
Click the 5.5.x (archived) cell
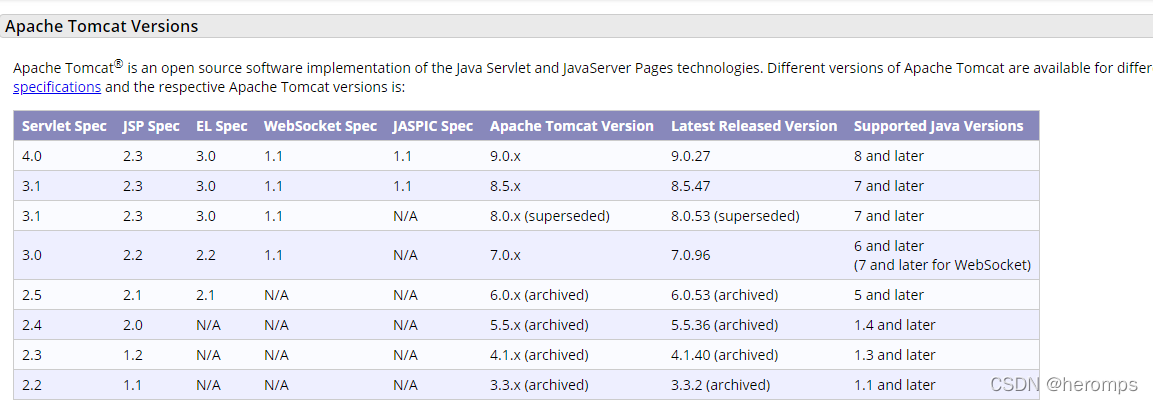tap(539, 325)
